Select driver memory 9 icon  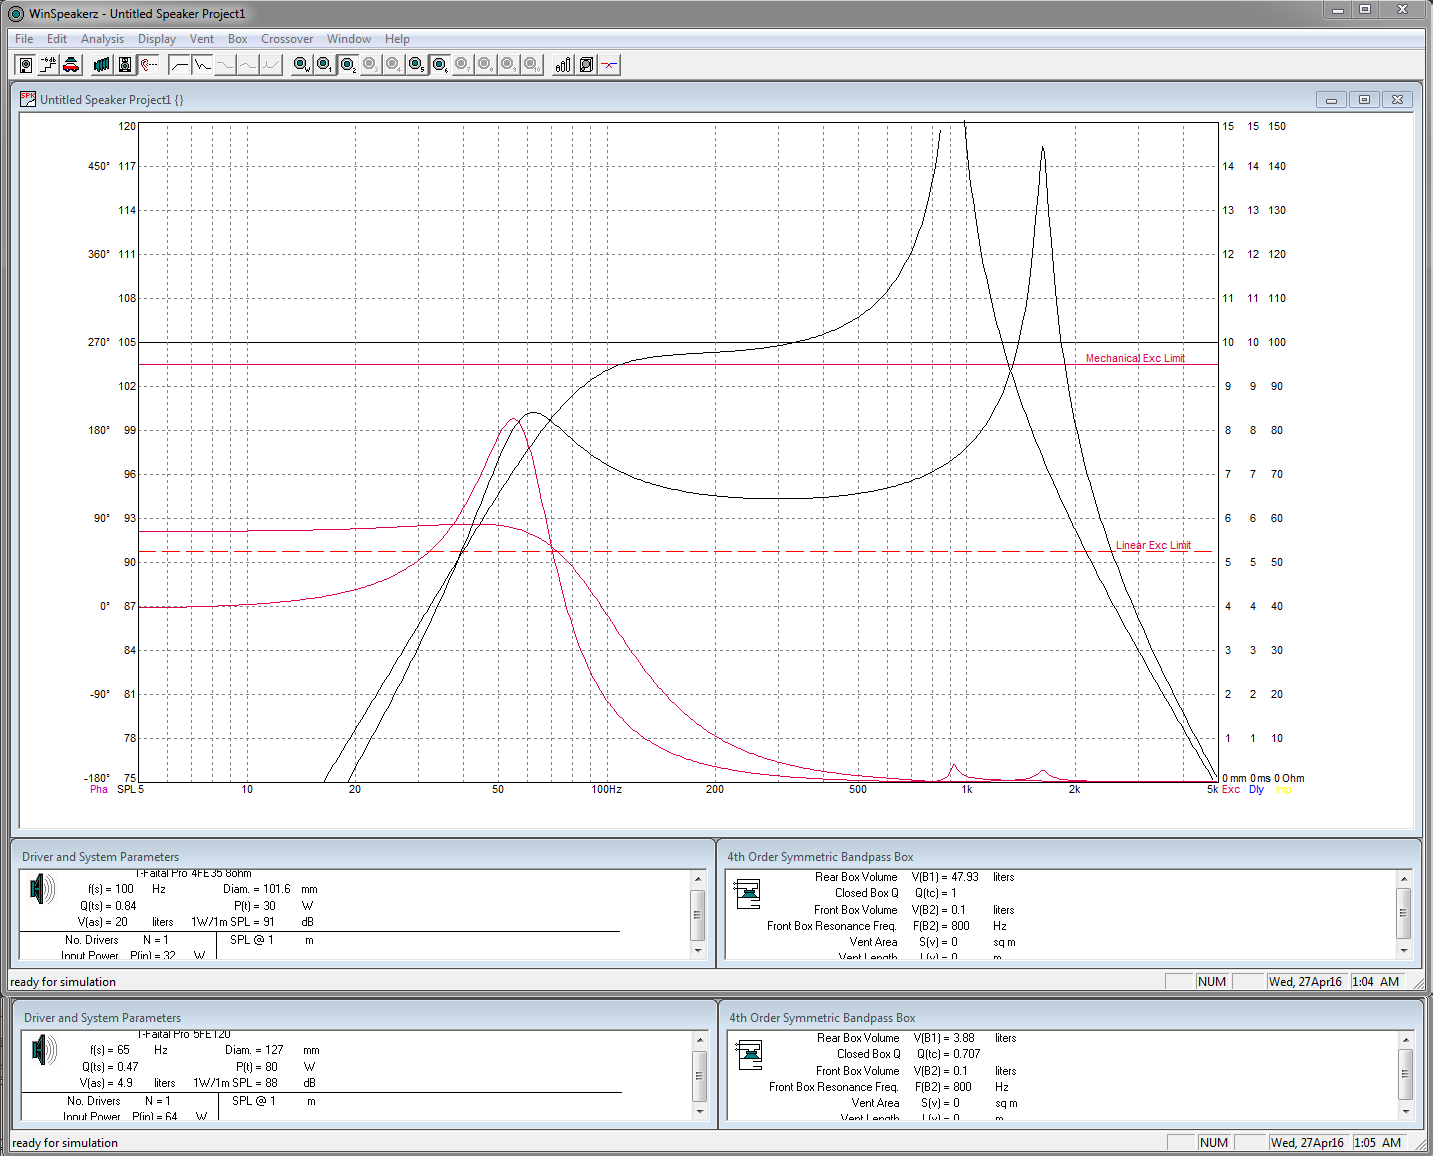tap(508, 65)
